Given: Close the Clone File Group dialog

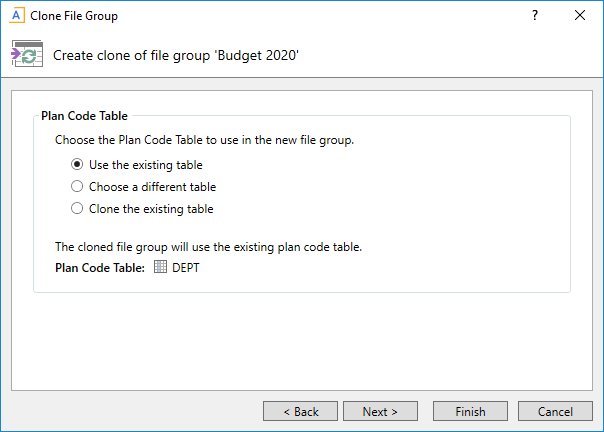Looking at the screenshot, I should (x=580, y=16).
